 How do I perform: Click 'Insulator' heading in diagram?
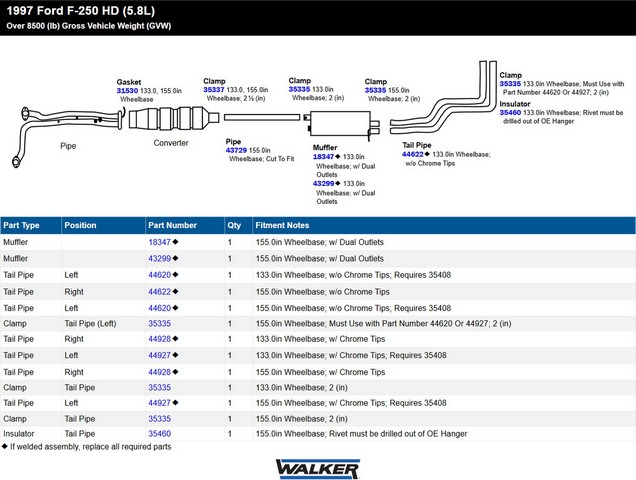coord(515,104)
